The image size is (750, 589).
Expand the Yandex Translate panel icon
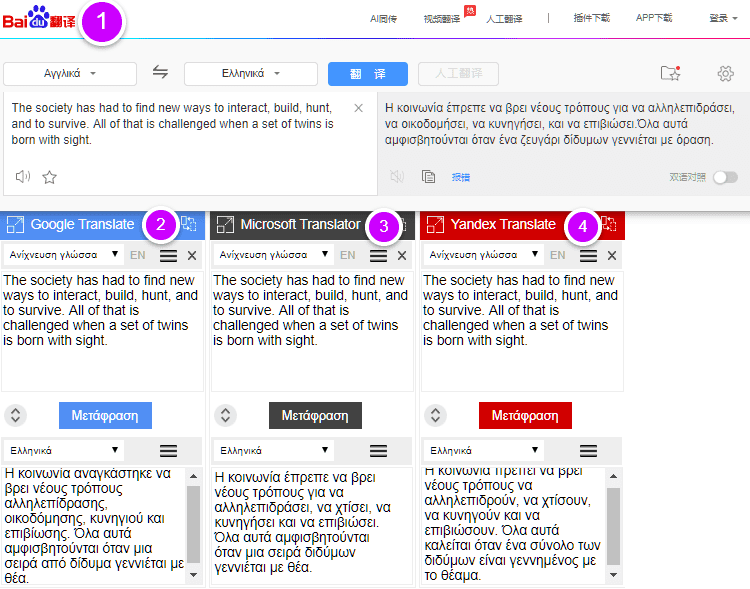435,224
